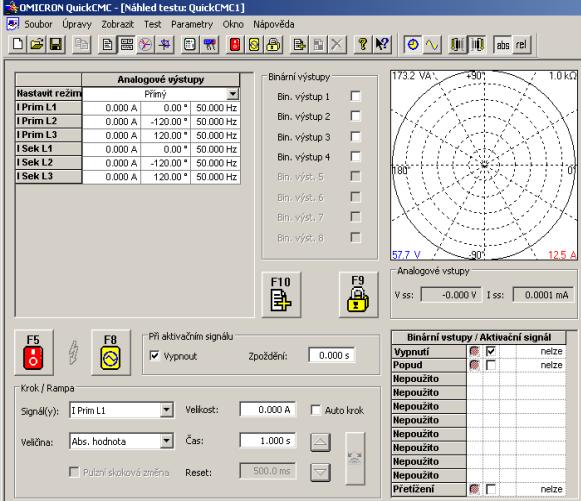The image size is (581, 501).
Task: Click the step up arrow button
Action: (x=320, y=442)
